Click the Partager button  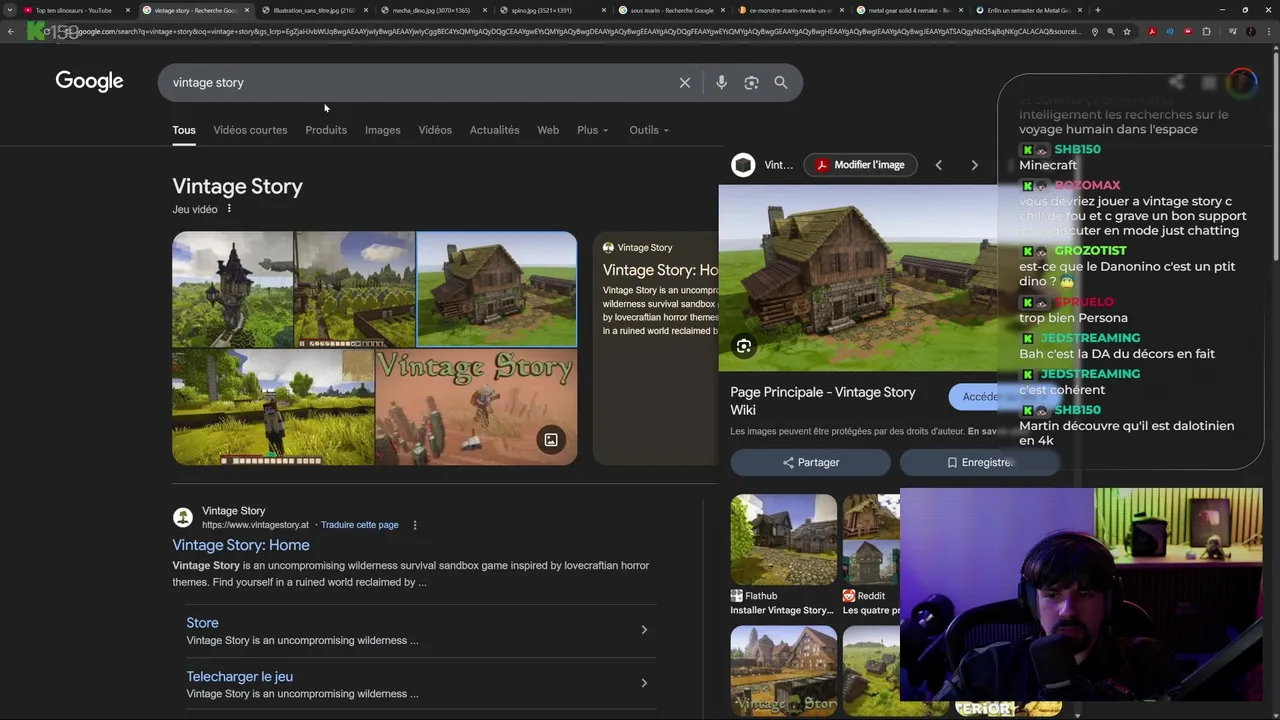tap(810, 463)
